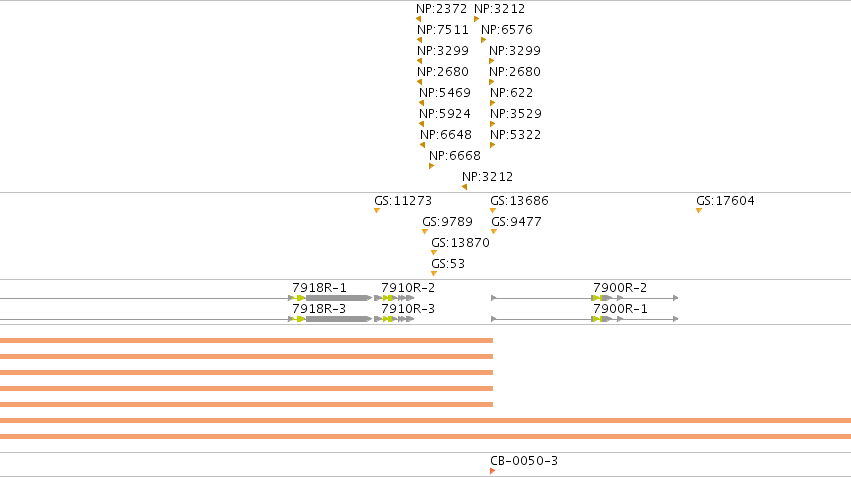Select the 7900R-2 transcript

click(x=585, y=298)
